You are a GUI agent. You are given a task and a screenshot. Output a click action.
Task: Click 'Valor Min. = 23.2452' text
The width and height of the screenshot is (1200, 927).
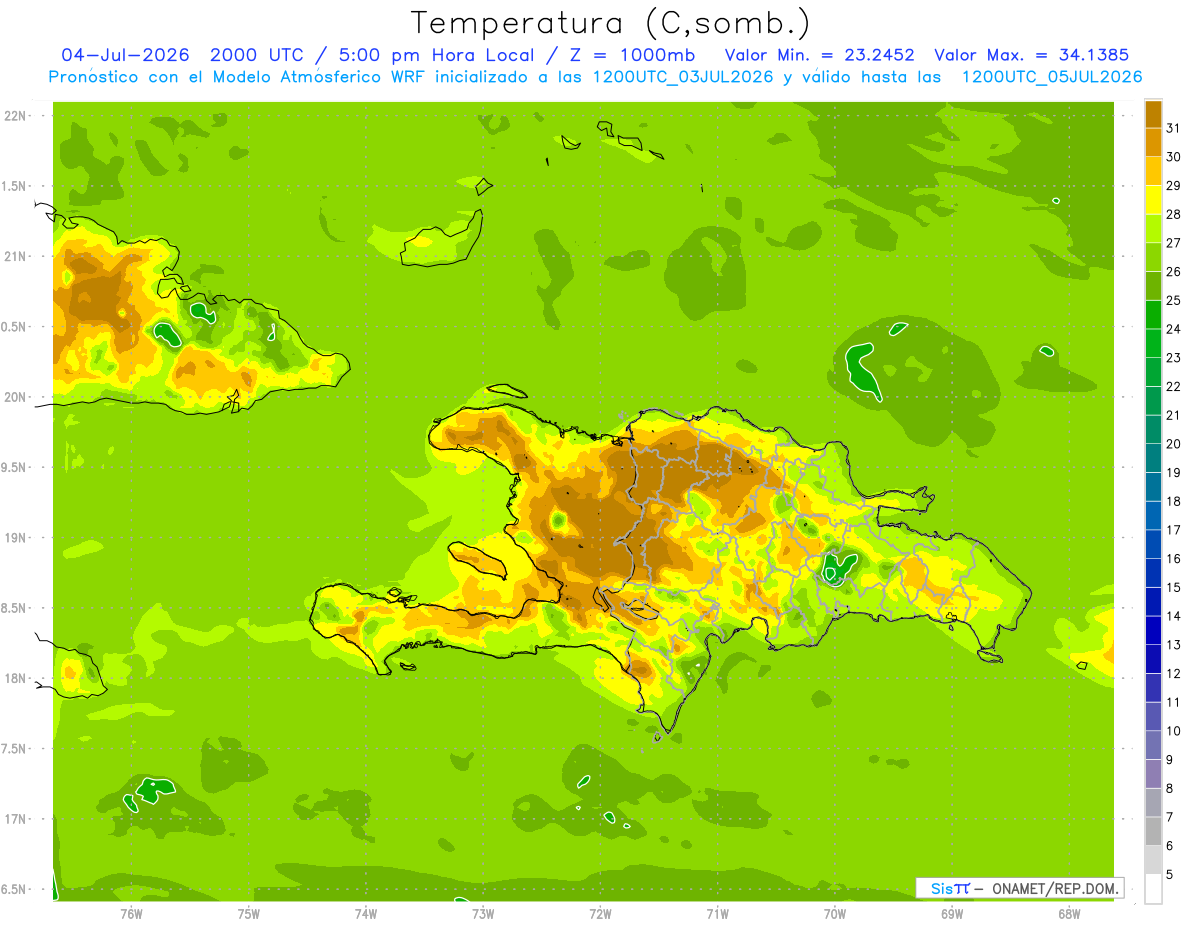click(x=819, y=55)
